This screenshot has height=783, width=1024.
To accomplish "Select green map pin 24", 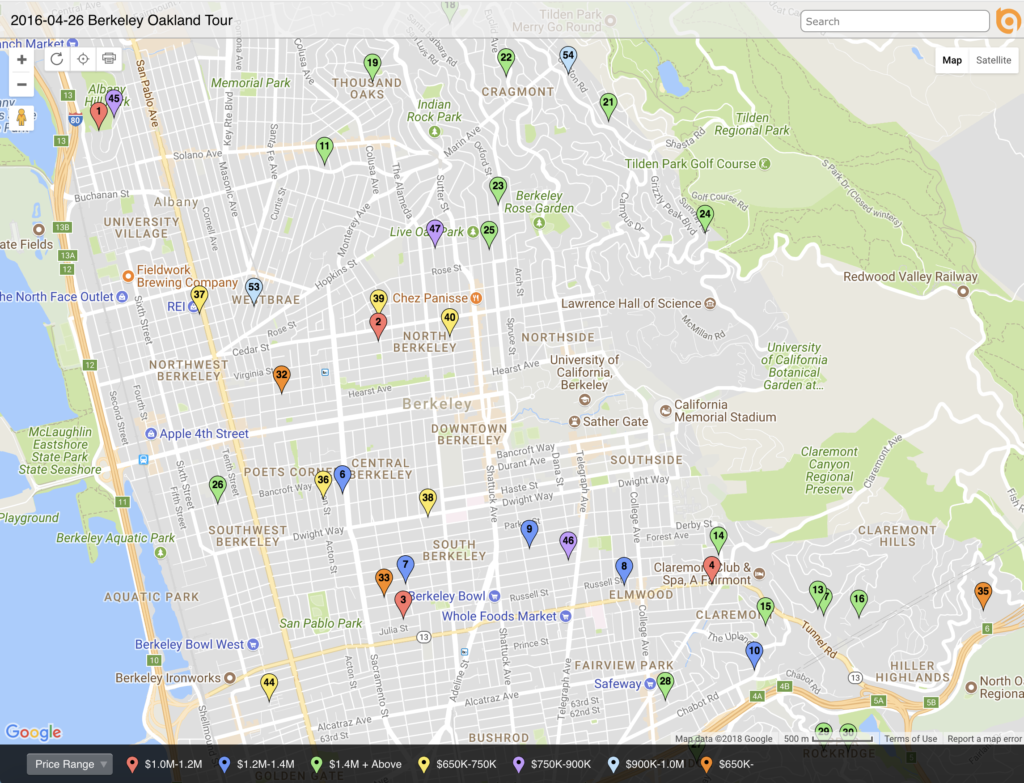I will (x=705, y=217).
